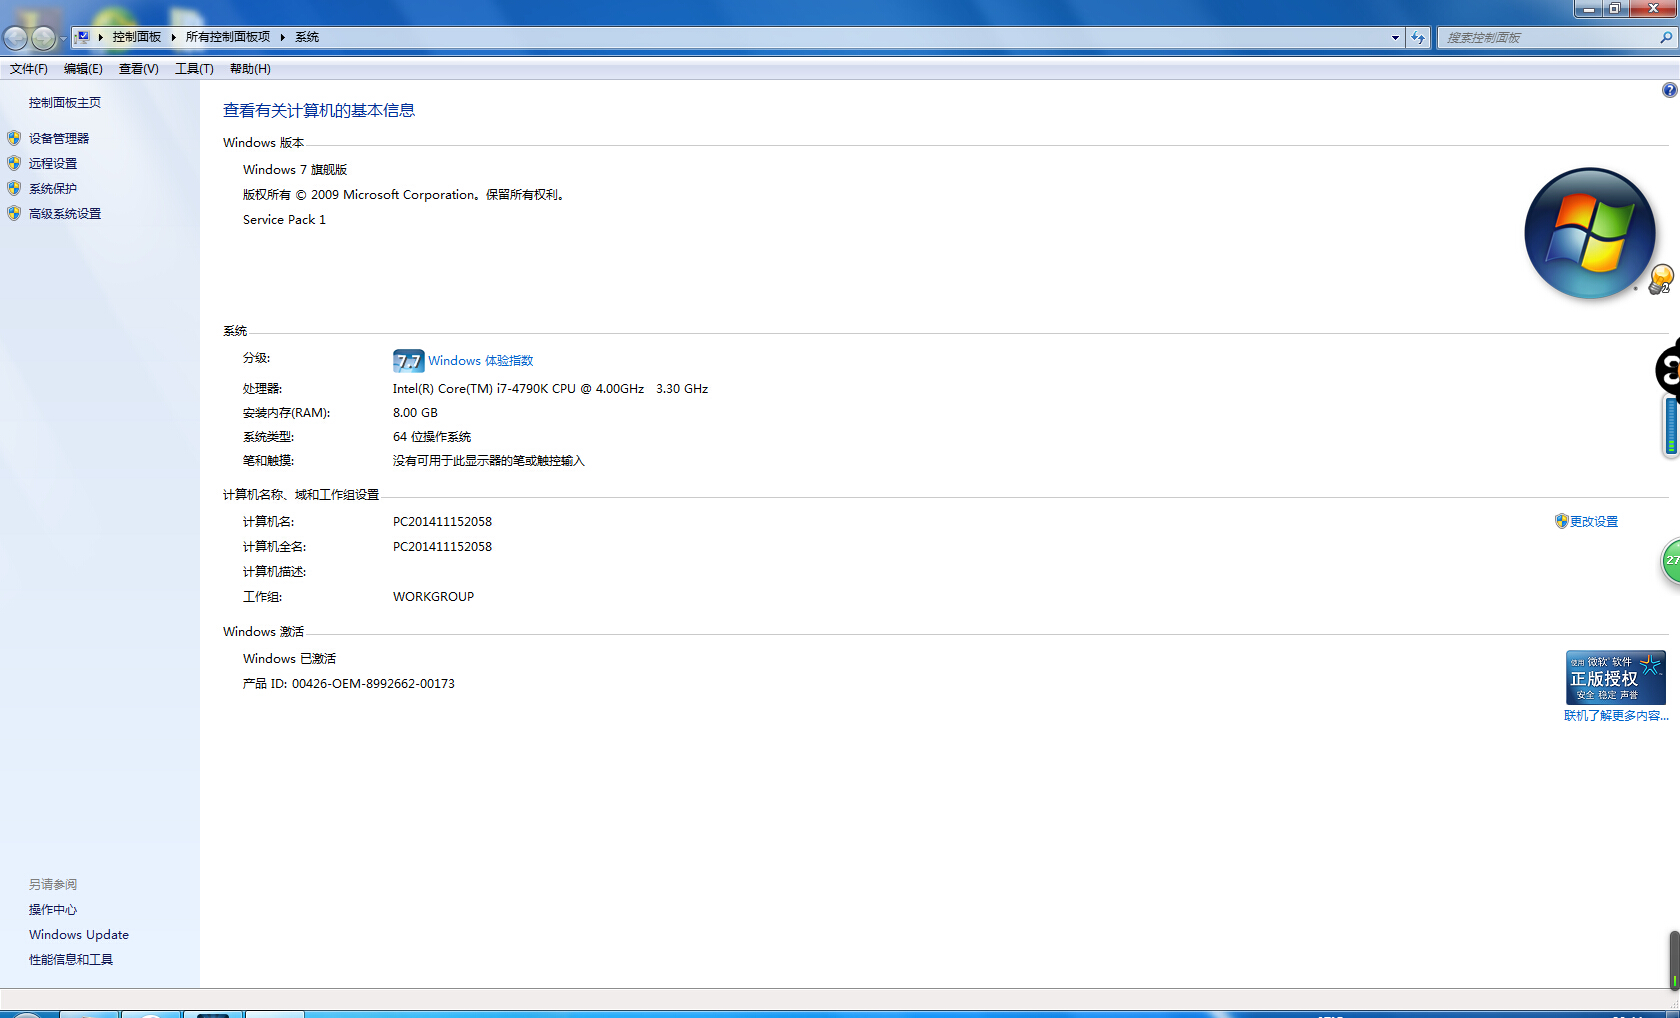The width and height of the screenshot is (1680, 1018).
Task: Click the 8.00 GB installed memory value
Action: 415,413
